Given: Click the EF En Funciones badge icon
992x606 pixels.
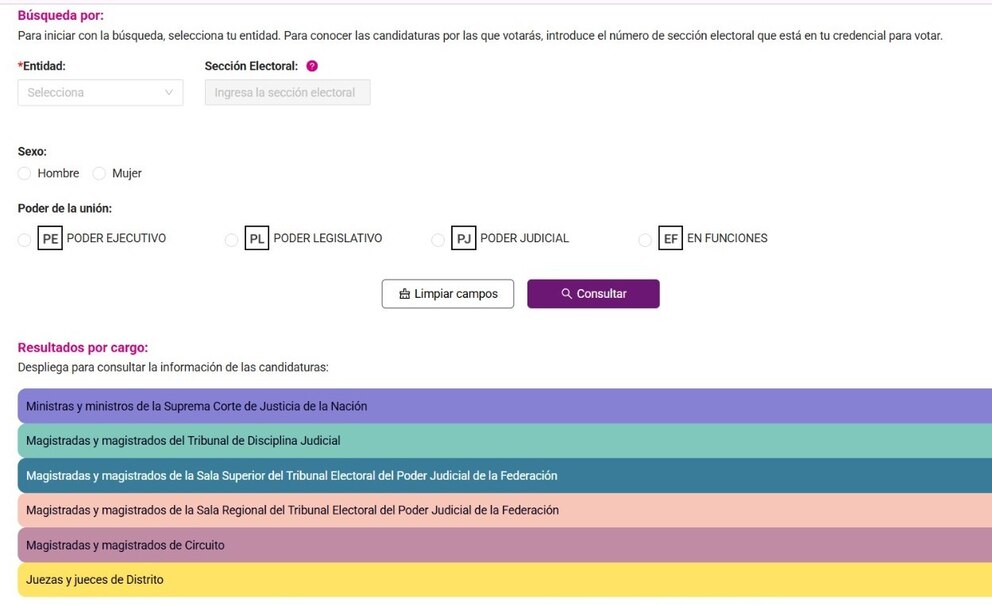Looking at the screenshot, I should point(671,238).
